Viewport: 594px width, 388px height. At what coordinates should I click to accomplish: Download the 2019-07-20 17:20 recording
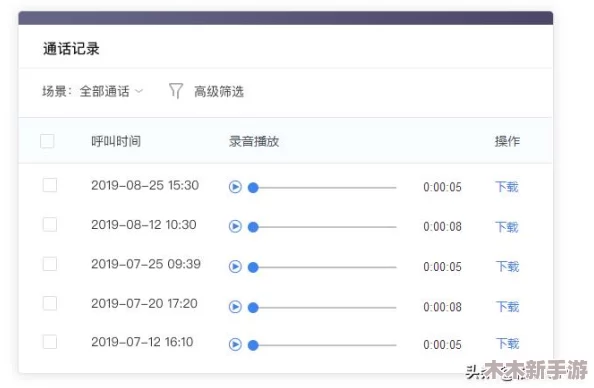pyautogui.click(x=508, y=306)
